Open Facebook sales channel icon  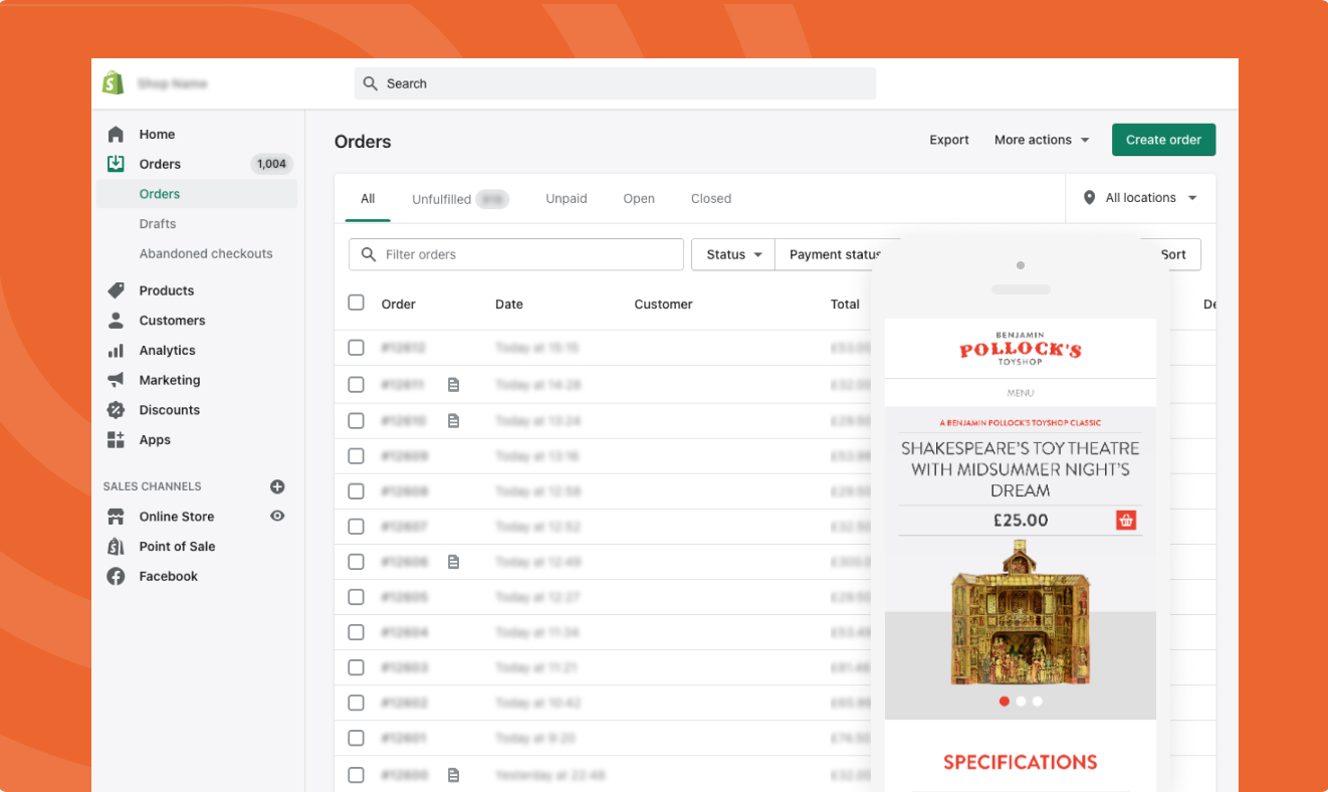coord(116,576)
